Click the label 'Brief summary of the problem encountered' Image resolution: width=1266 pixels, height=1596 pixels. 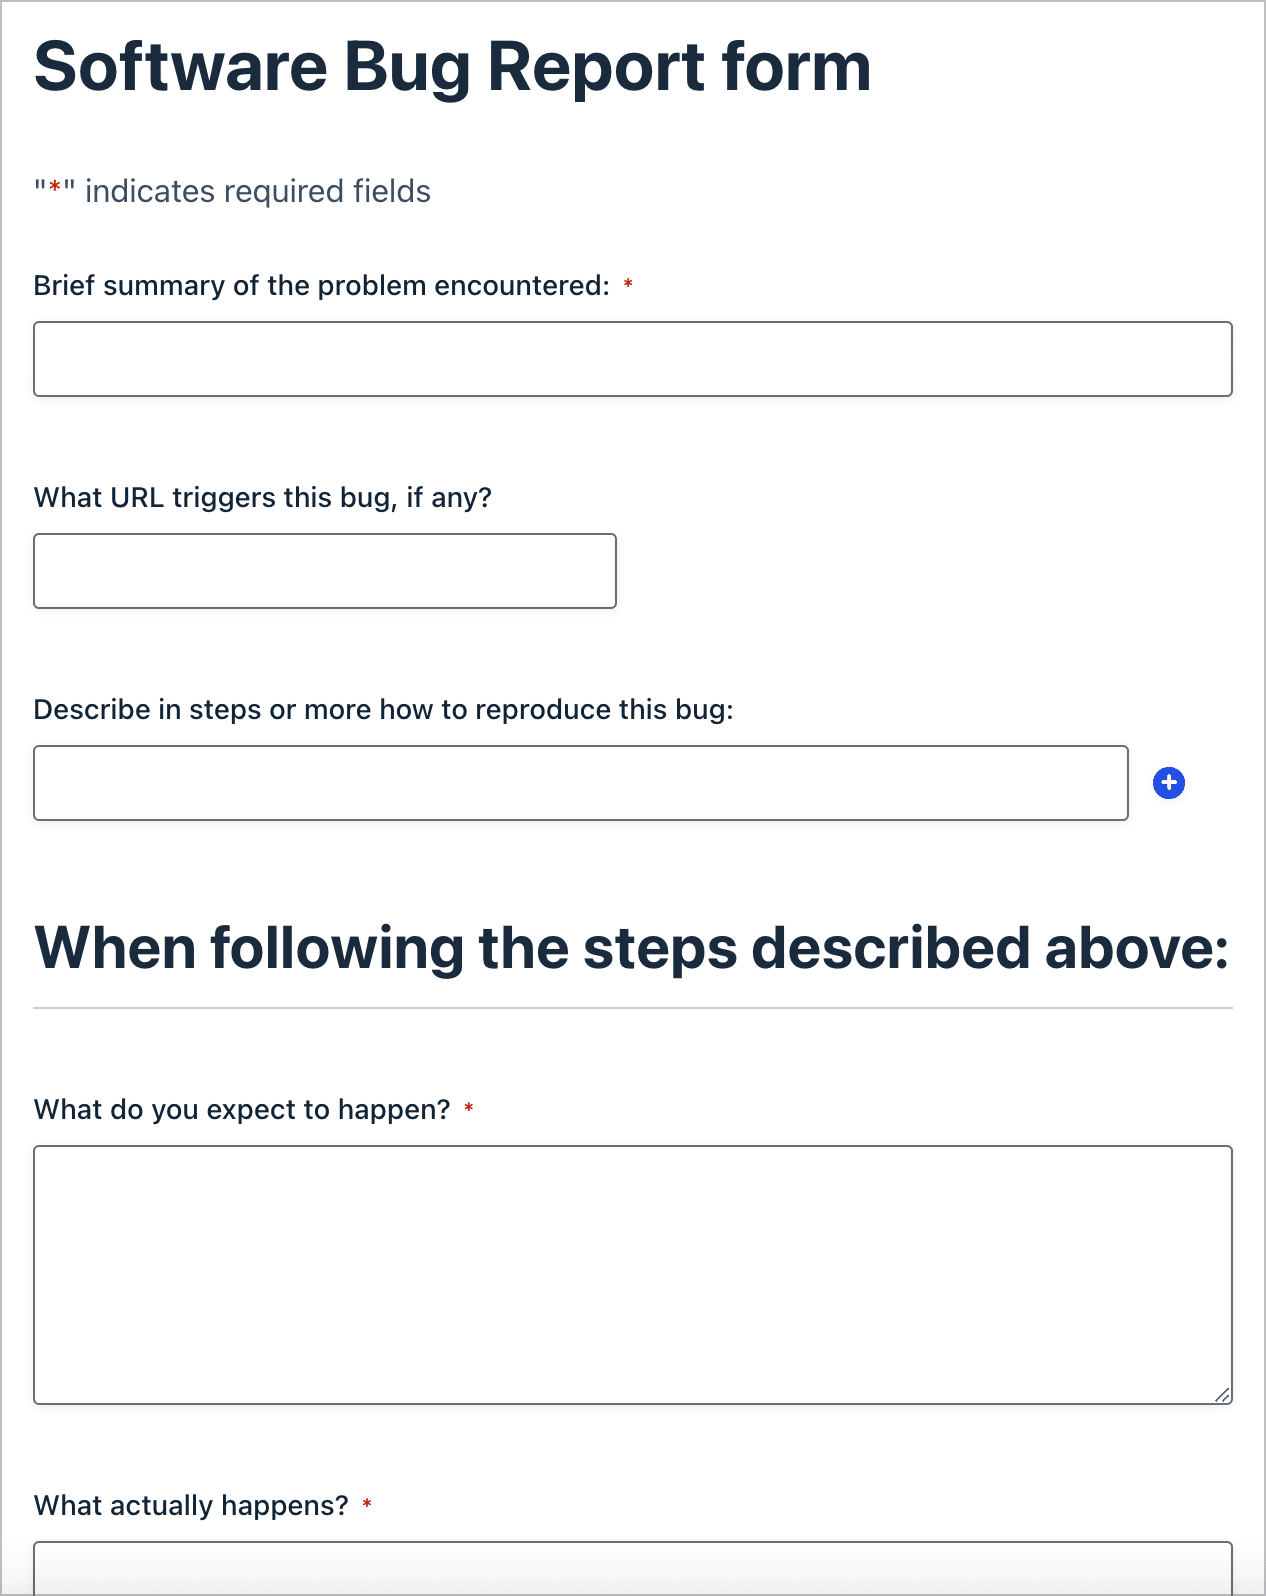click(x=320, y=284)
